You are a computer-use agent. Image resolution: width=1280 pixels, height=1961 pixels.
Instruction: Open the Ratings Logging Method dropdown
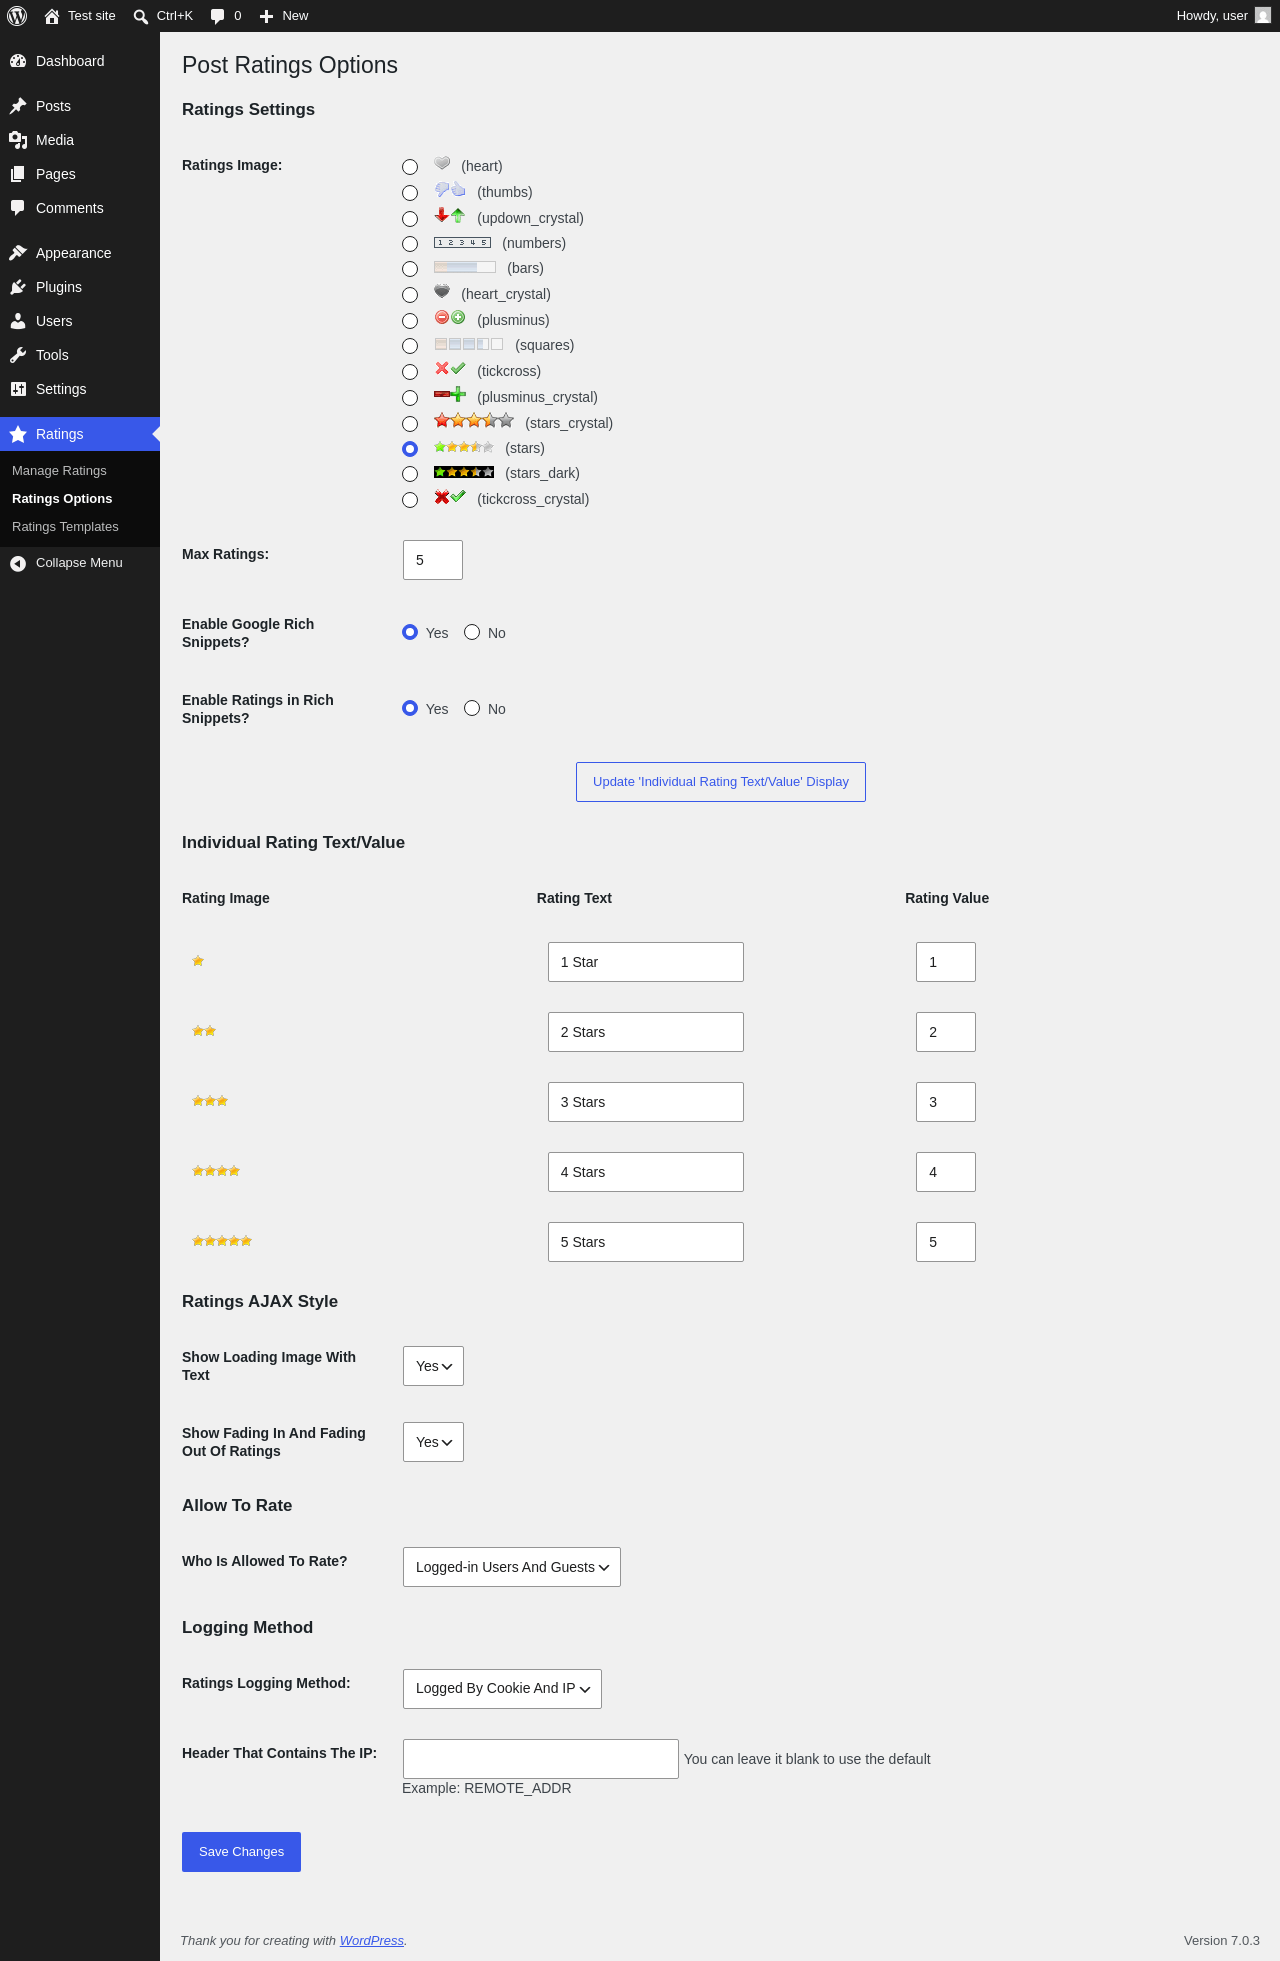pos(502,1689)
